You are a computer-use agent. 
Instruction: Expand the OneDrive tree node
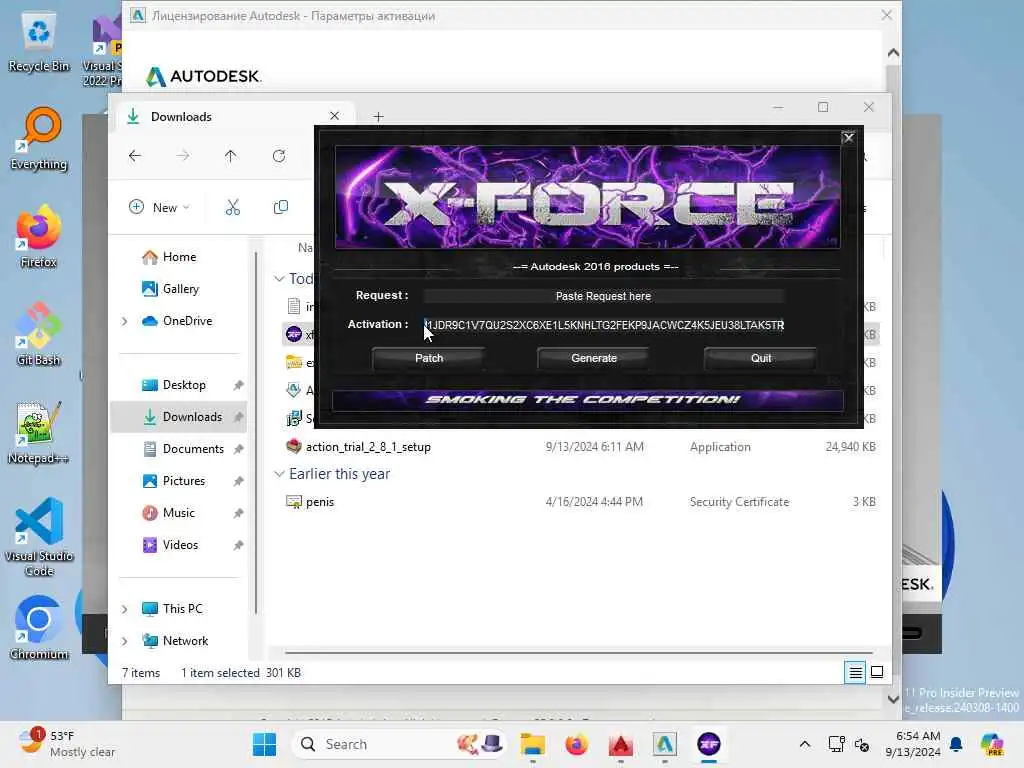(125, 321)
